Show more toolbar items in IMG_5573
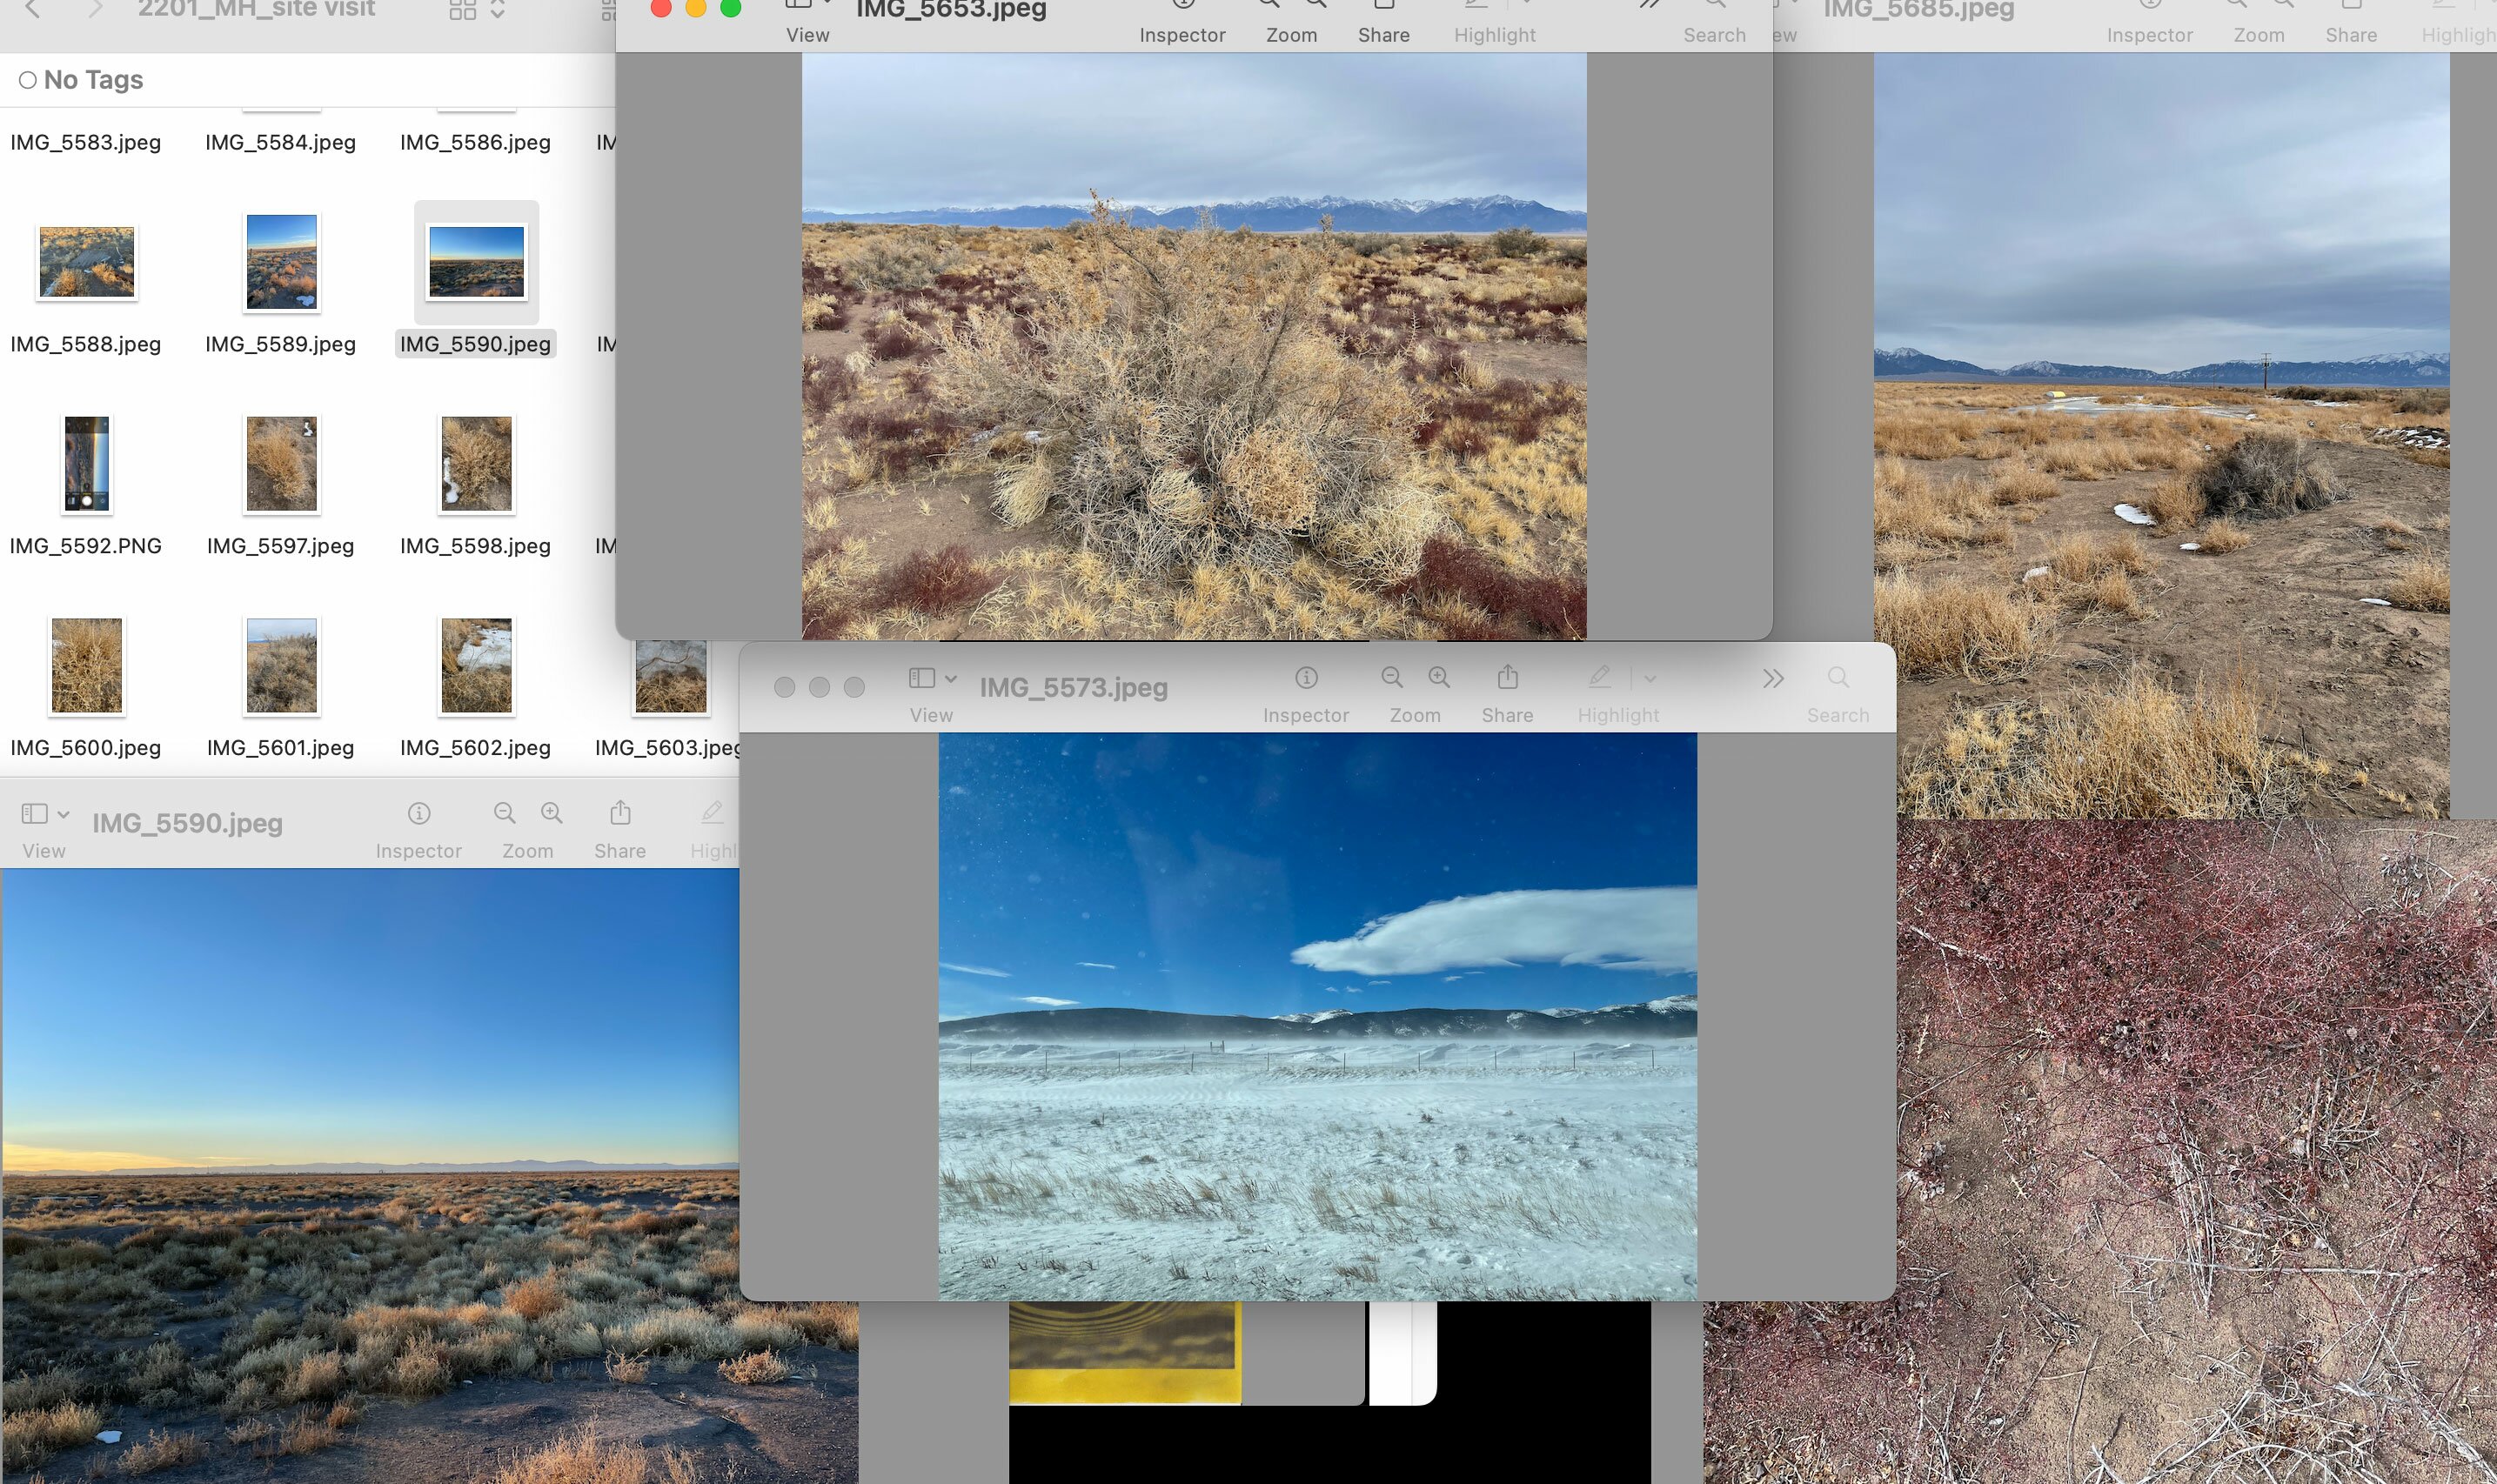2497x1484 pixels. [1773, 679]
